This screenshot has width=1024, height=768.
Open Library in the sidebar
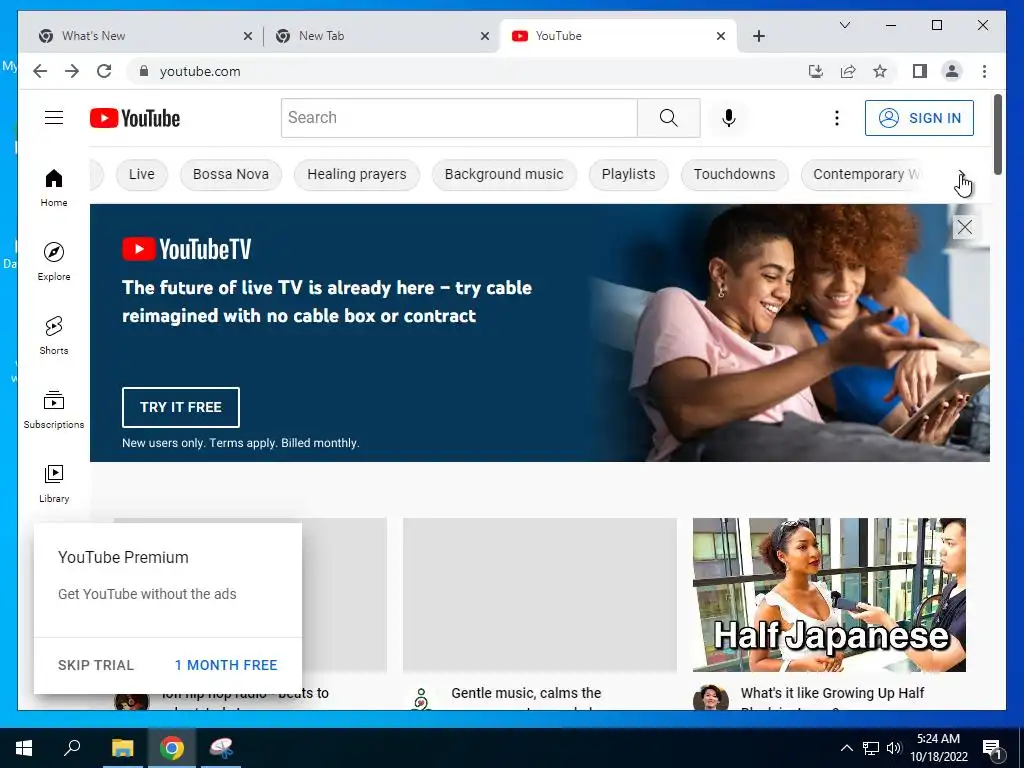coord(54,483)
